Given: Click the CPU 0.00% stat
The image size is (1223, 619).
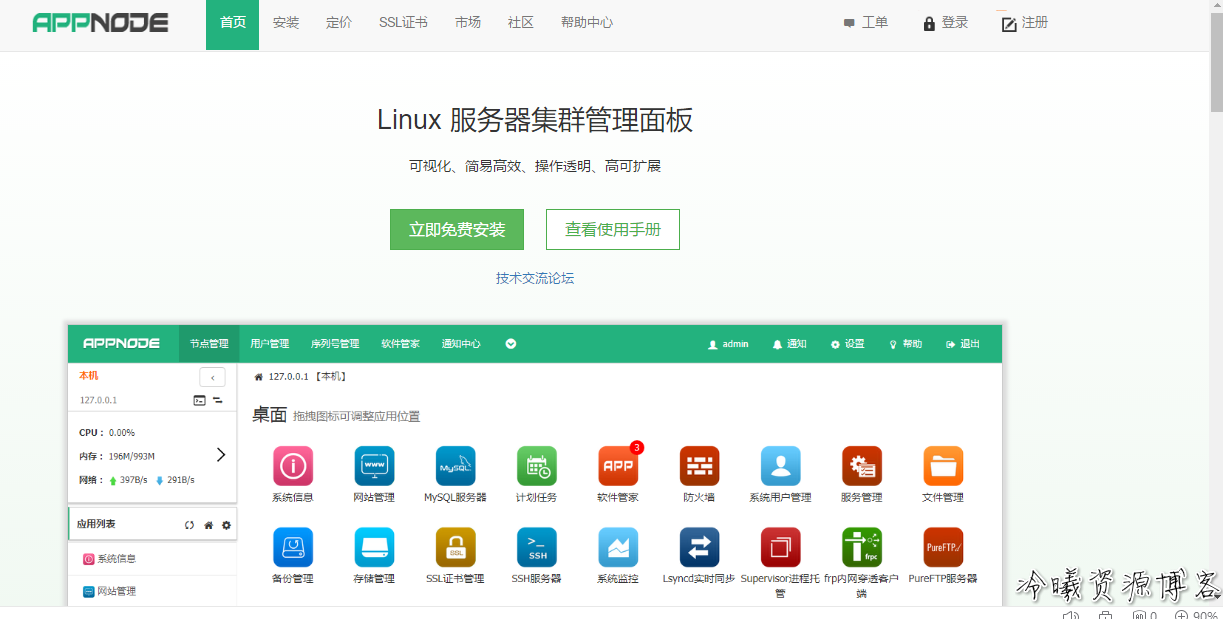Looking at the screenshot, I should click(x=107, y=433).
